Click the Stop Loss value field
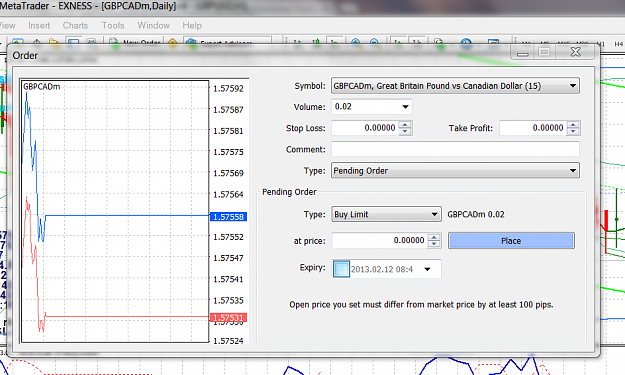 coord(365,128)
